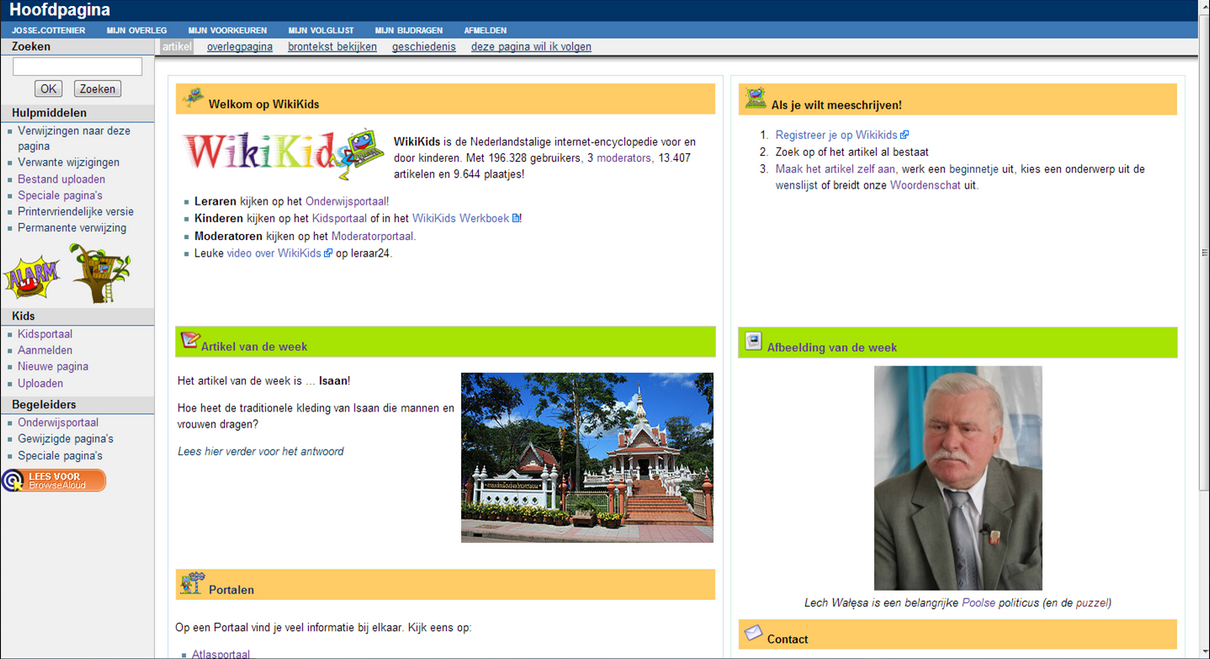The width and height of the screenshot is (1210, 659).
Task: Open Kidsportaal sidebar link
Action: (x=45, y=334)
